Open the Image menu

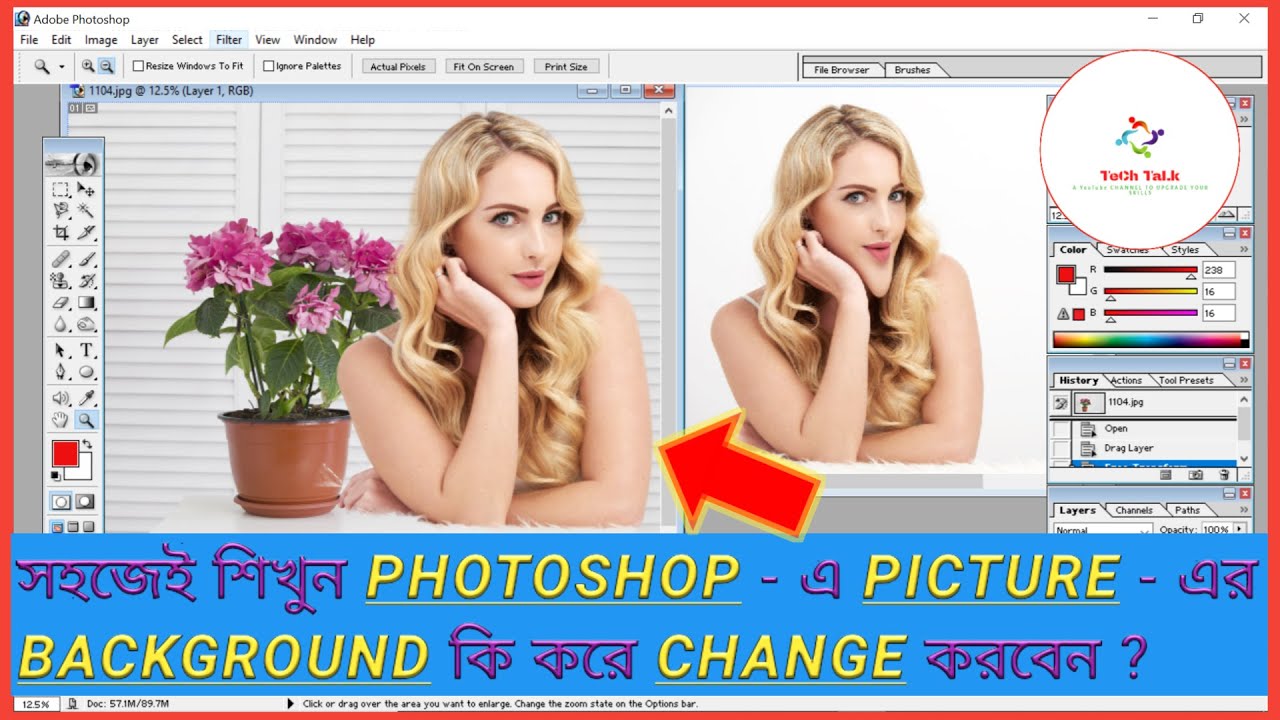point(101,40)
